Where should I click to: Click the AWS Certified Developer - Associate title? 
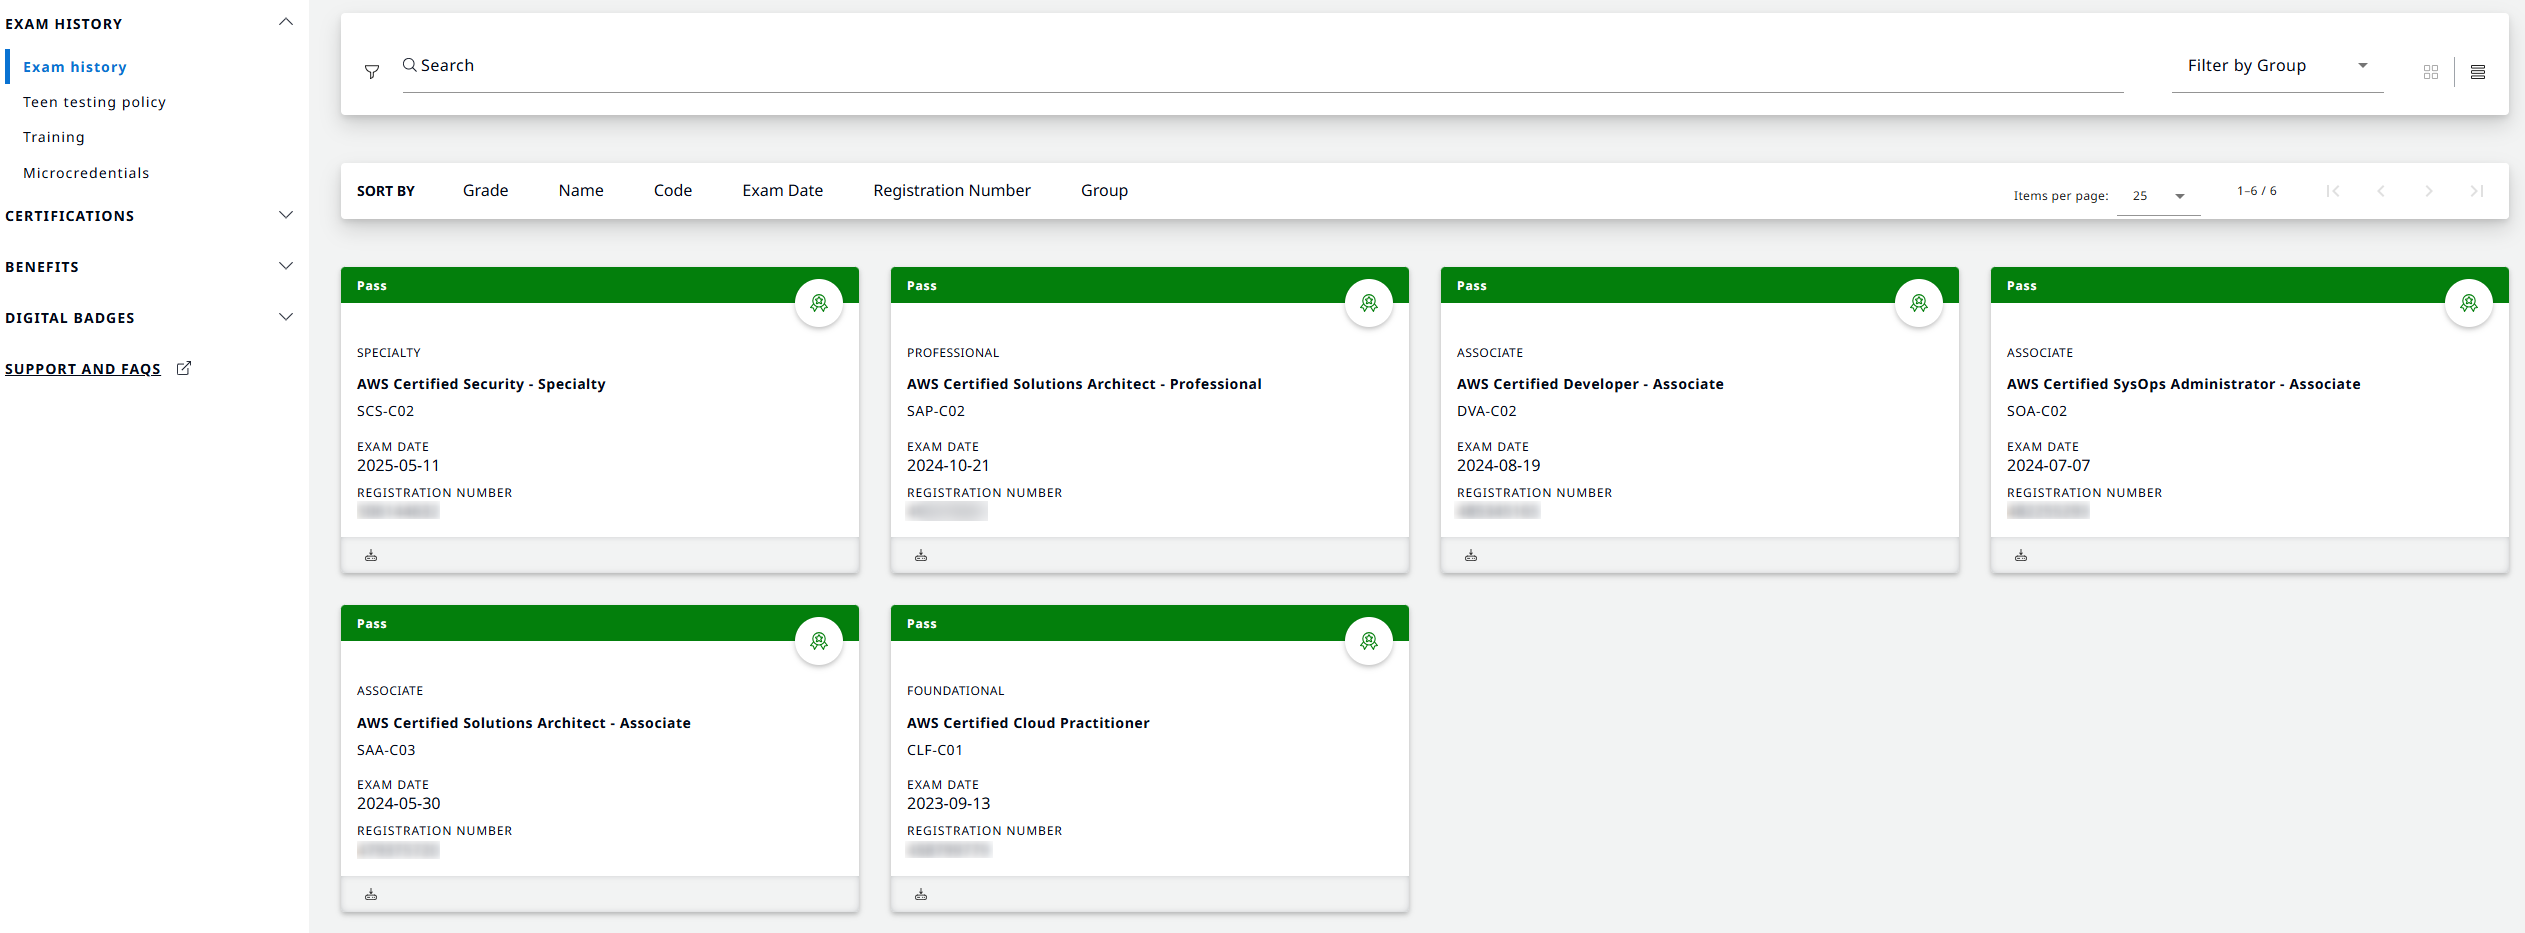point(1590,384)
